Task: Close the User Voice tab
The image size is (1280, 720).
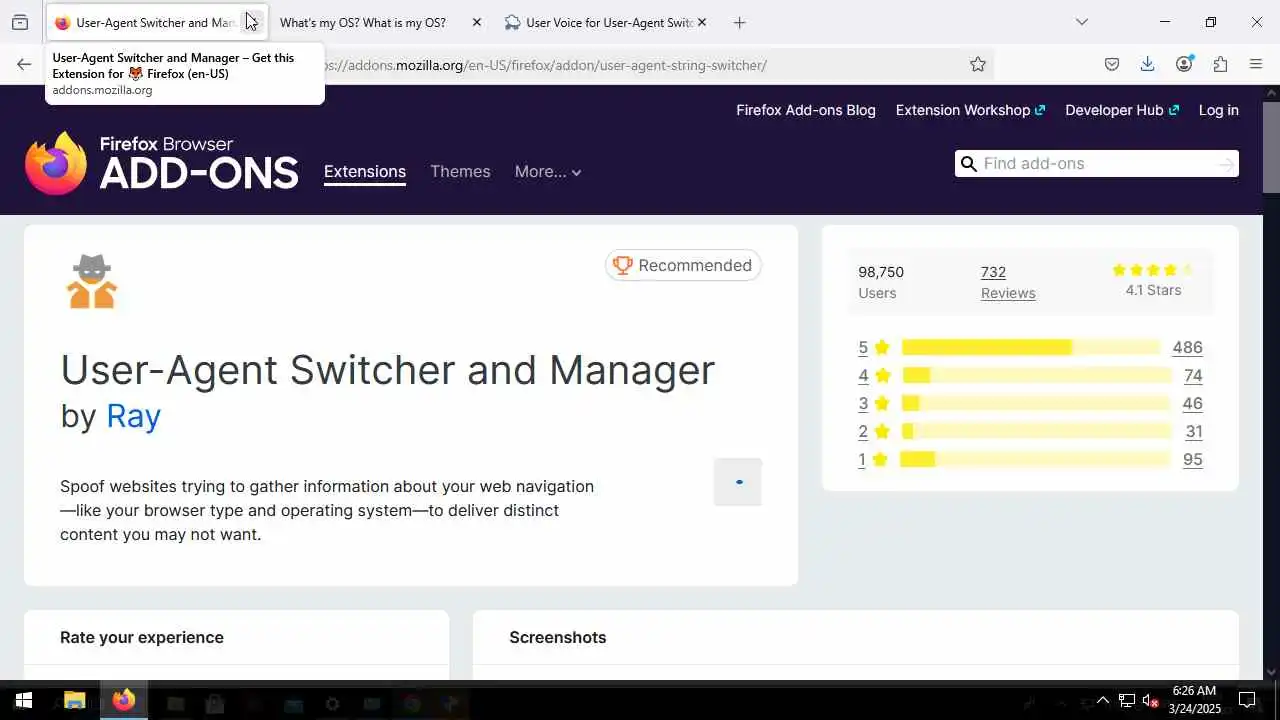Action: (701, 22)
